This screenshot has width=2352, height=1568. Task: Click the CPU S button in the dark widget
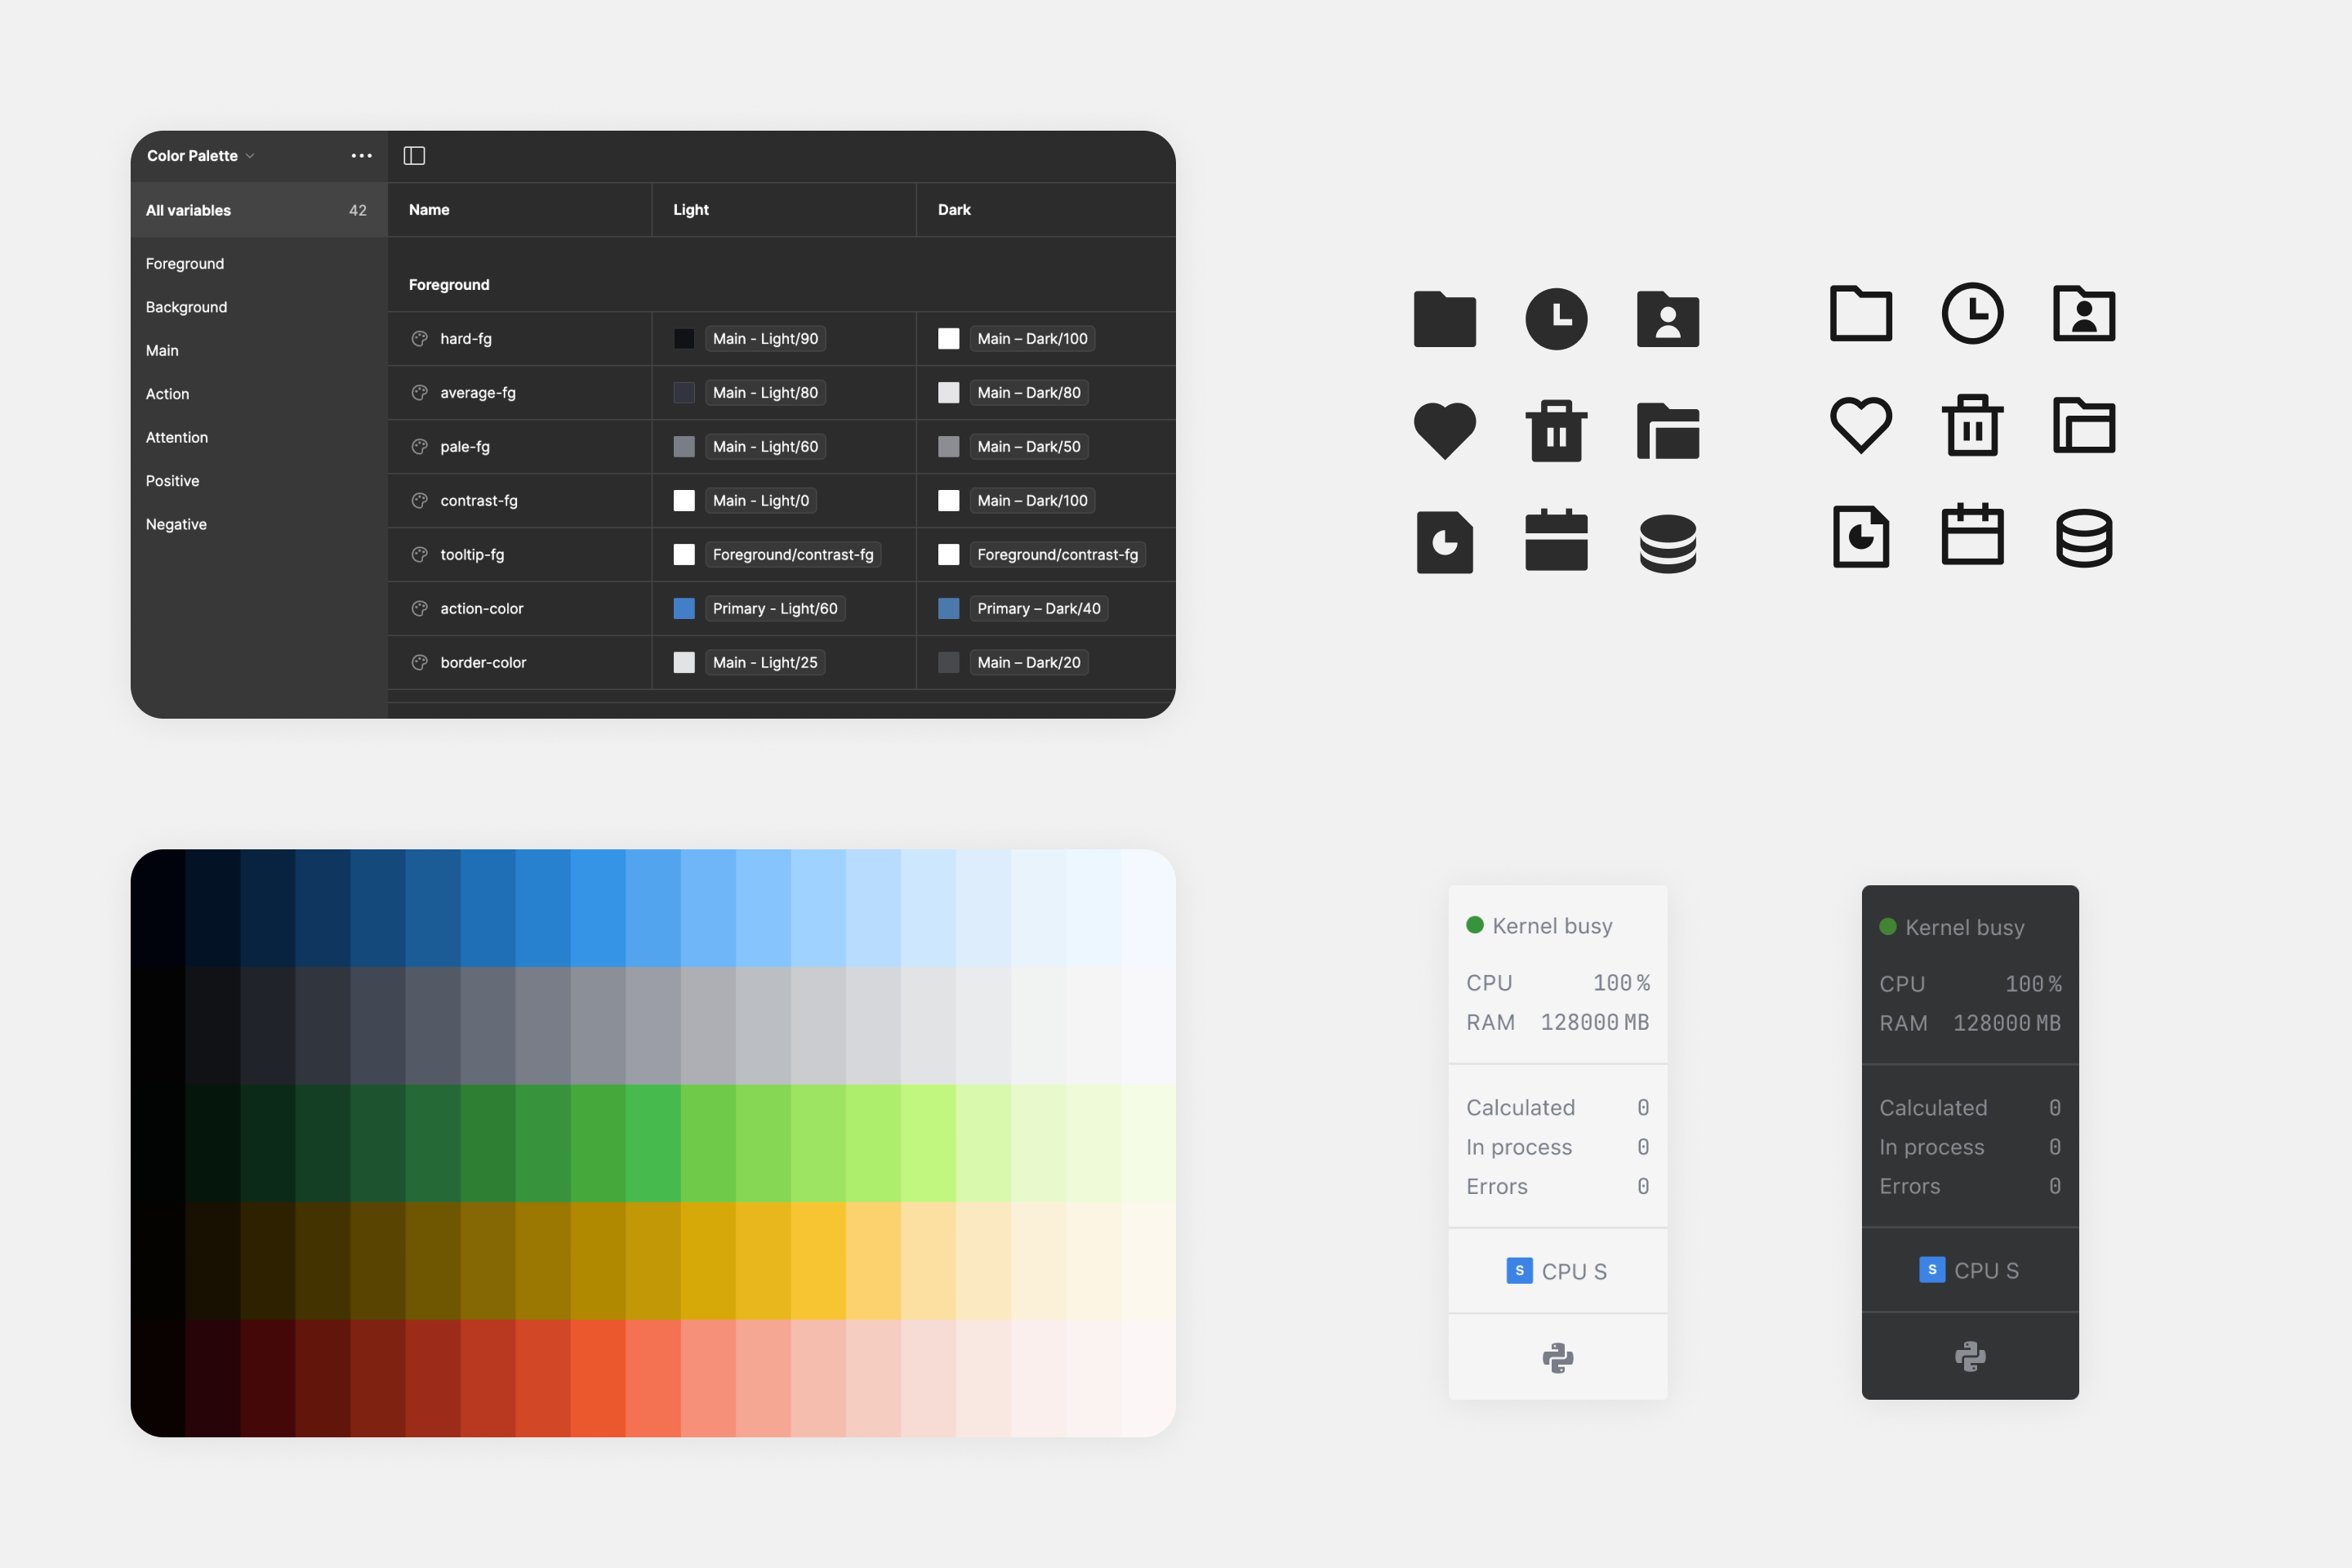pos(1970,1270)
